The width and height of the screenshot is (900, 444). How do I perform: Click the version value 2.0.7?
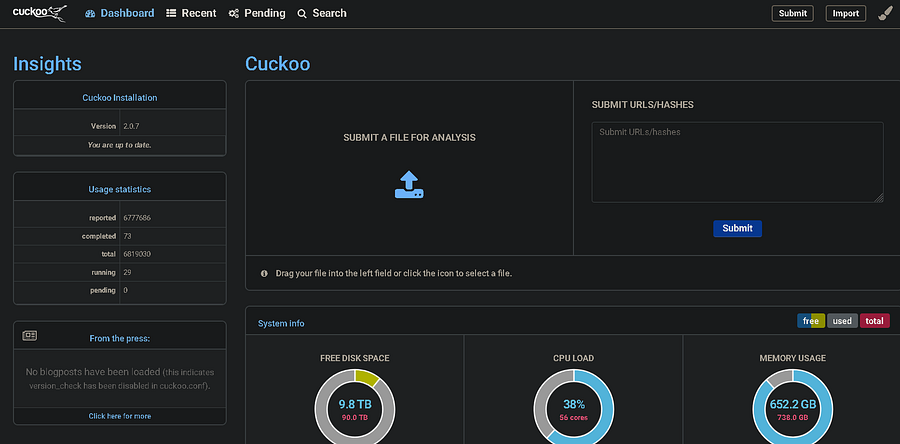131,126
